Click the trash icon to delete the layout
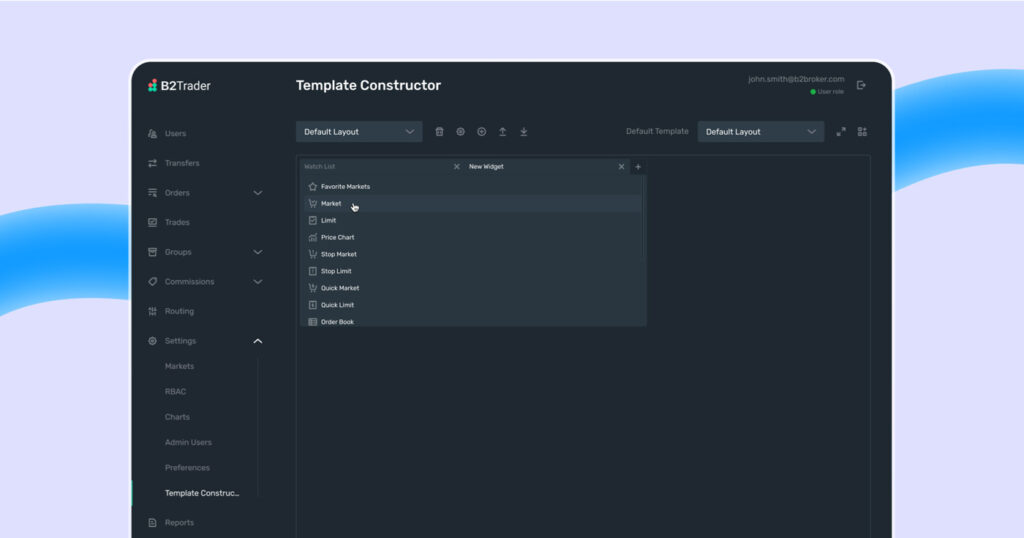Image resolution: width=1024 pixels, height=538 pixels. pyautogui.click(x=439, y=132)
